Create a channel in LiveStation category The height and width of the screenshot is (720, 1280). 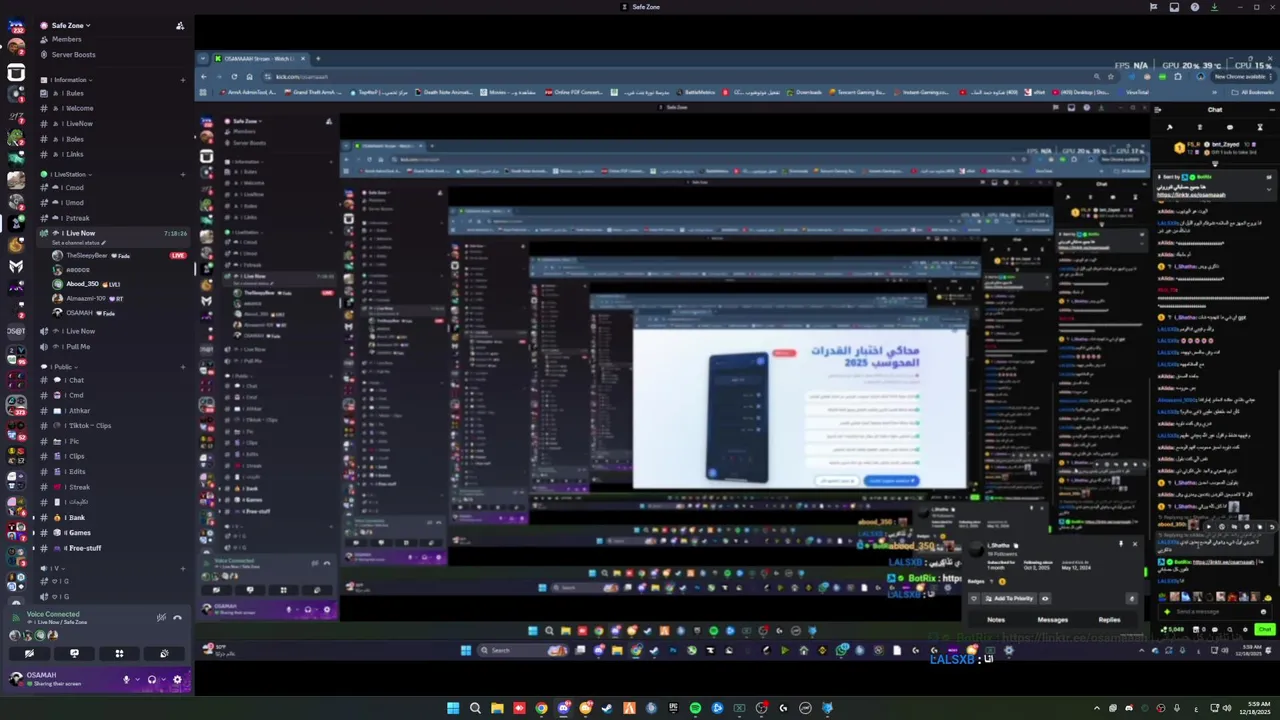pyautogui.click(x=182, y=175)
